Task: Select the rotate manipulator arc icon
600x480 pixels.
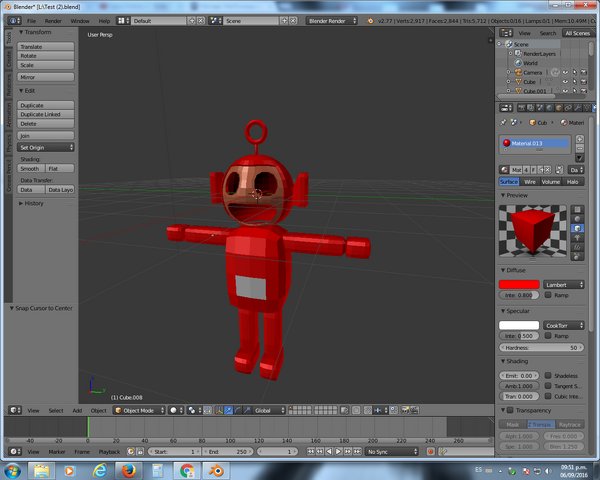Action: click(238, 410)
